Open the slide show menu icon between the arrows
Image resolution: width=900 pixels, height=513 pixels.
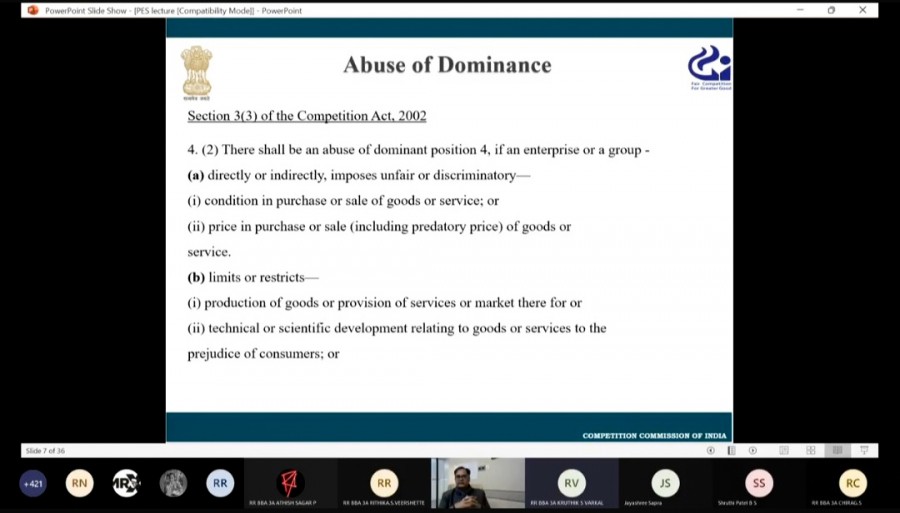732,450
